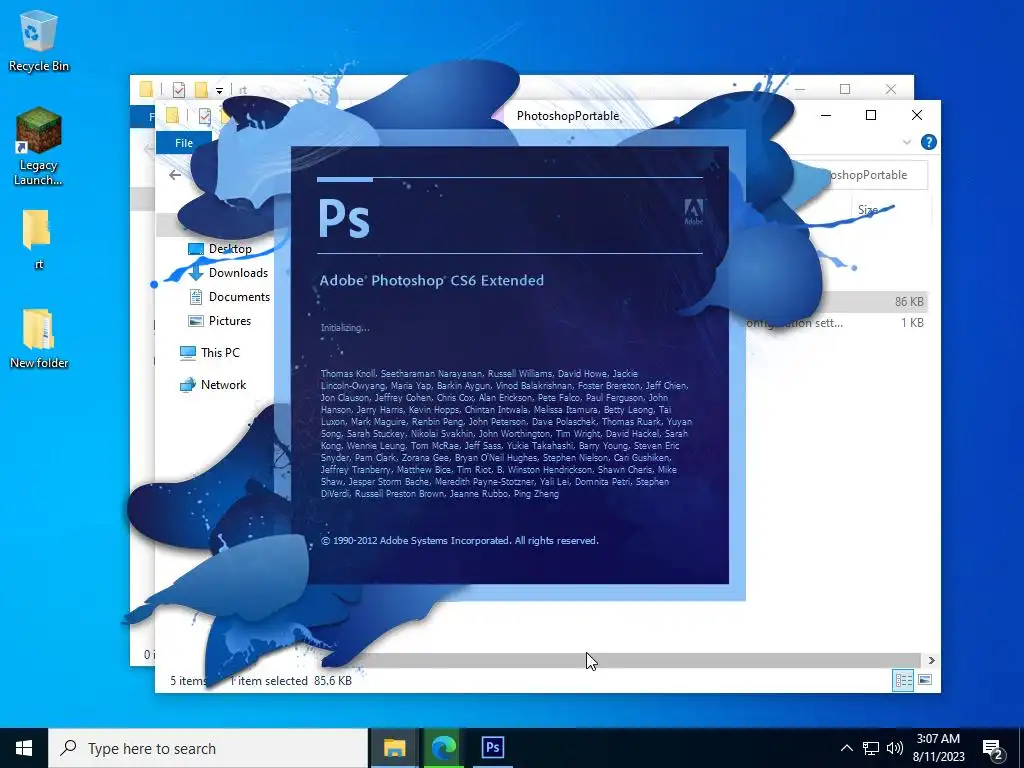This screenshot has height=768, width=1024.
Task: Click the Explorer Help question mark icon
Action: point(928,142)
